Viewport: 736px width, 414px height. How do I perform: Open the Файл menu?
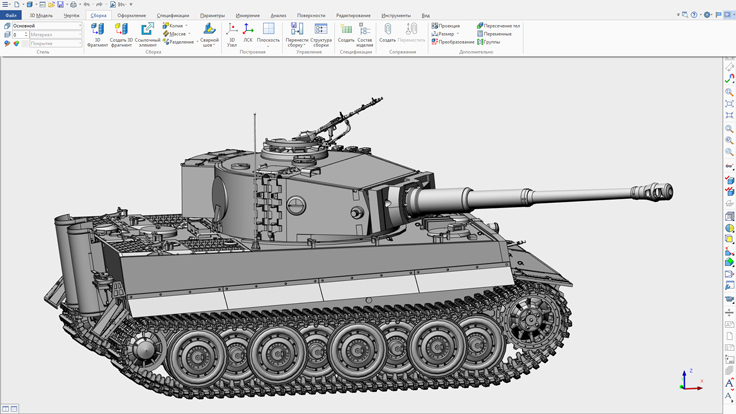click(11, 16)
